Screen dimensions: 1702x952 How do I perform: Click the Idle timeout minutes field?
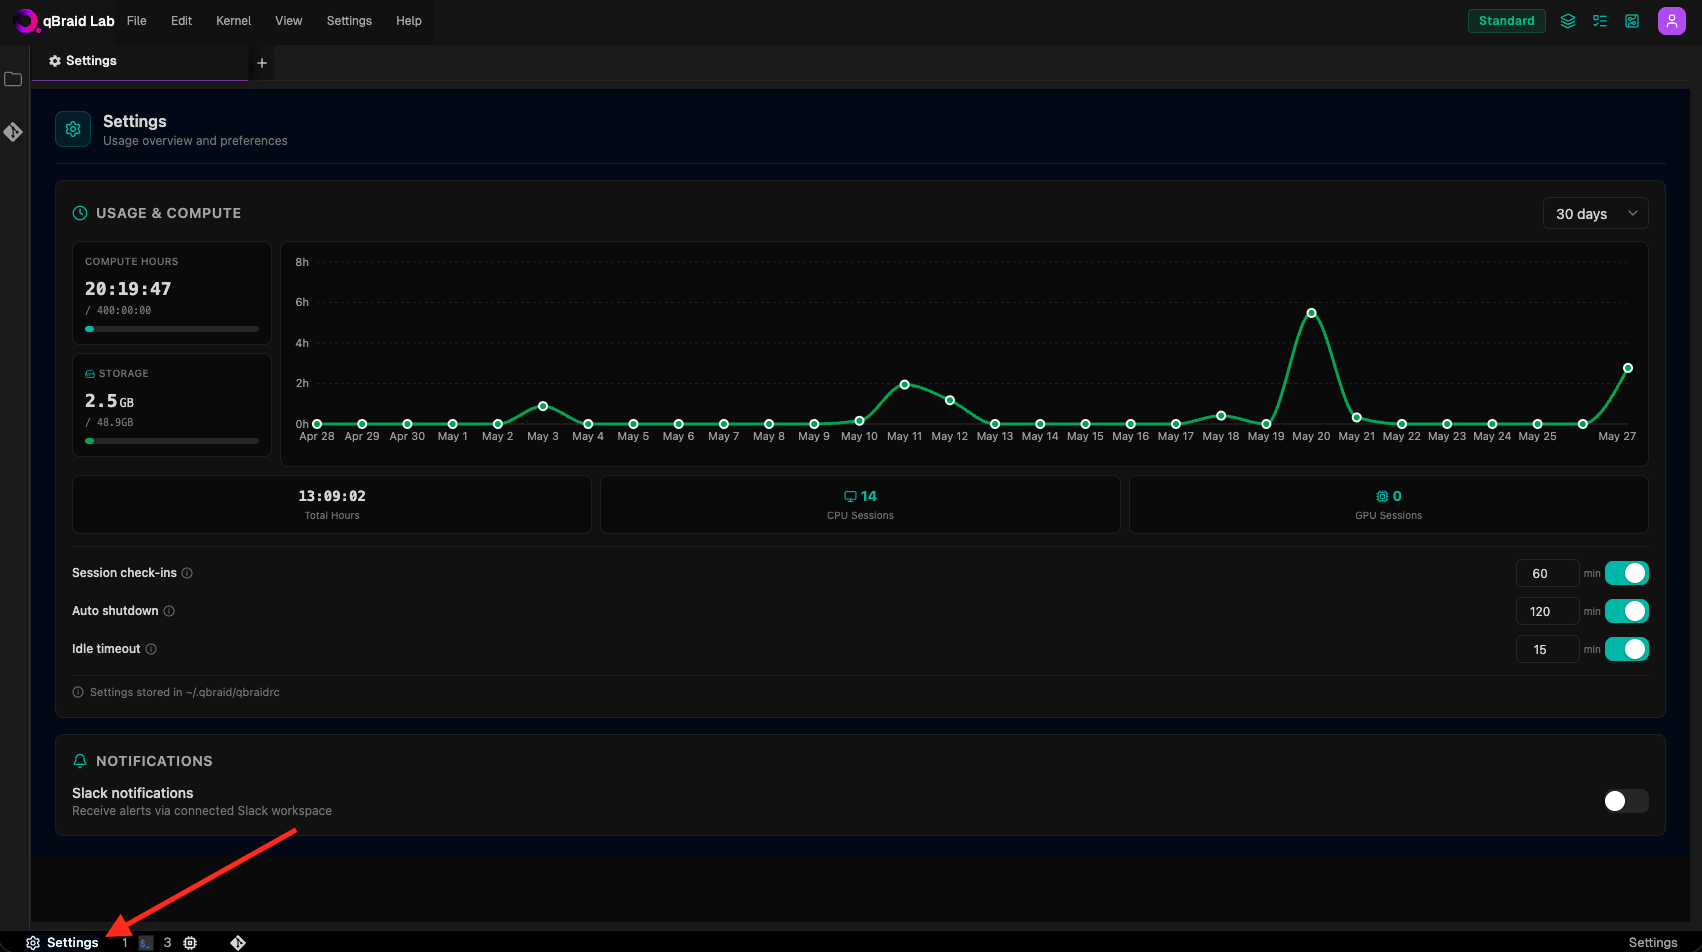(1547, 649)
